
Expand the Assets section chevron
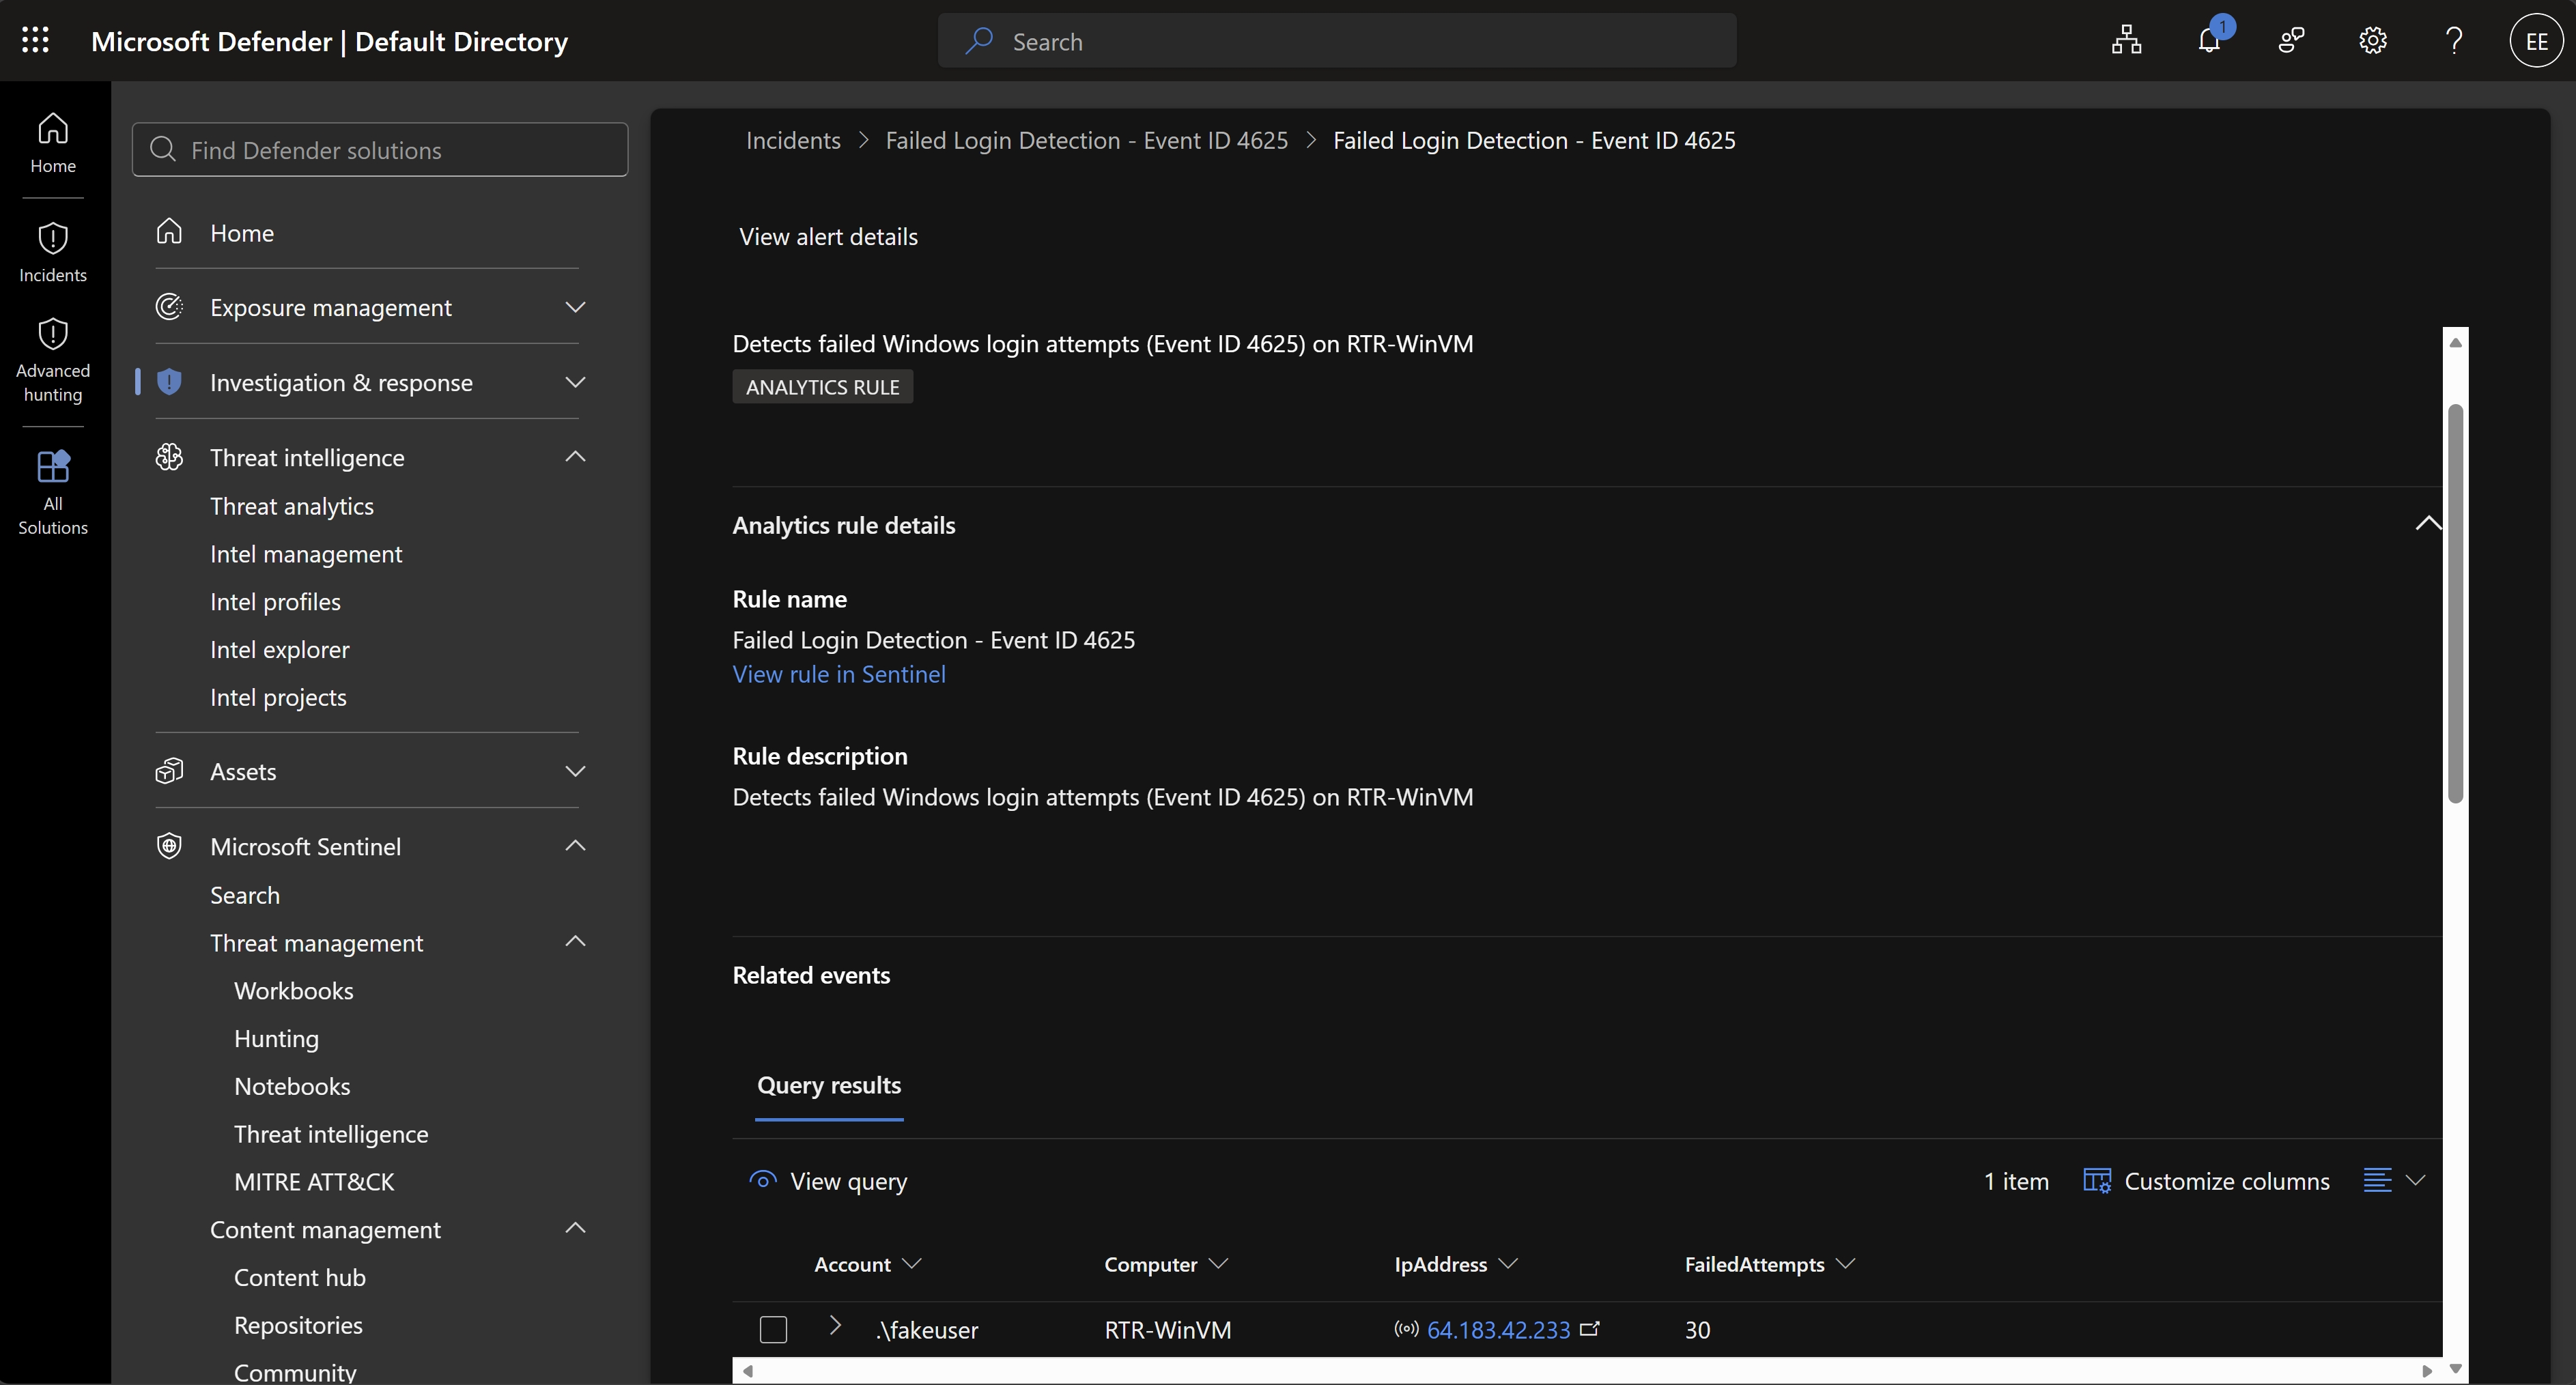coord(575,771)
